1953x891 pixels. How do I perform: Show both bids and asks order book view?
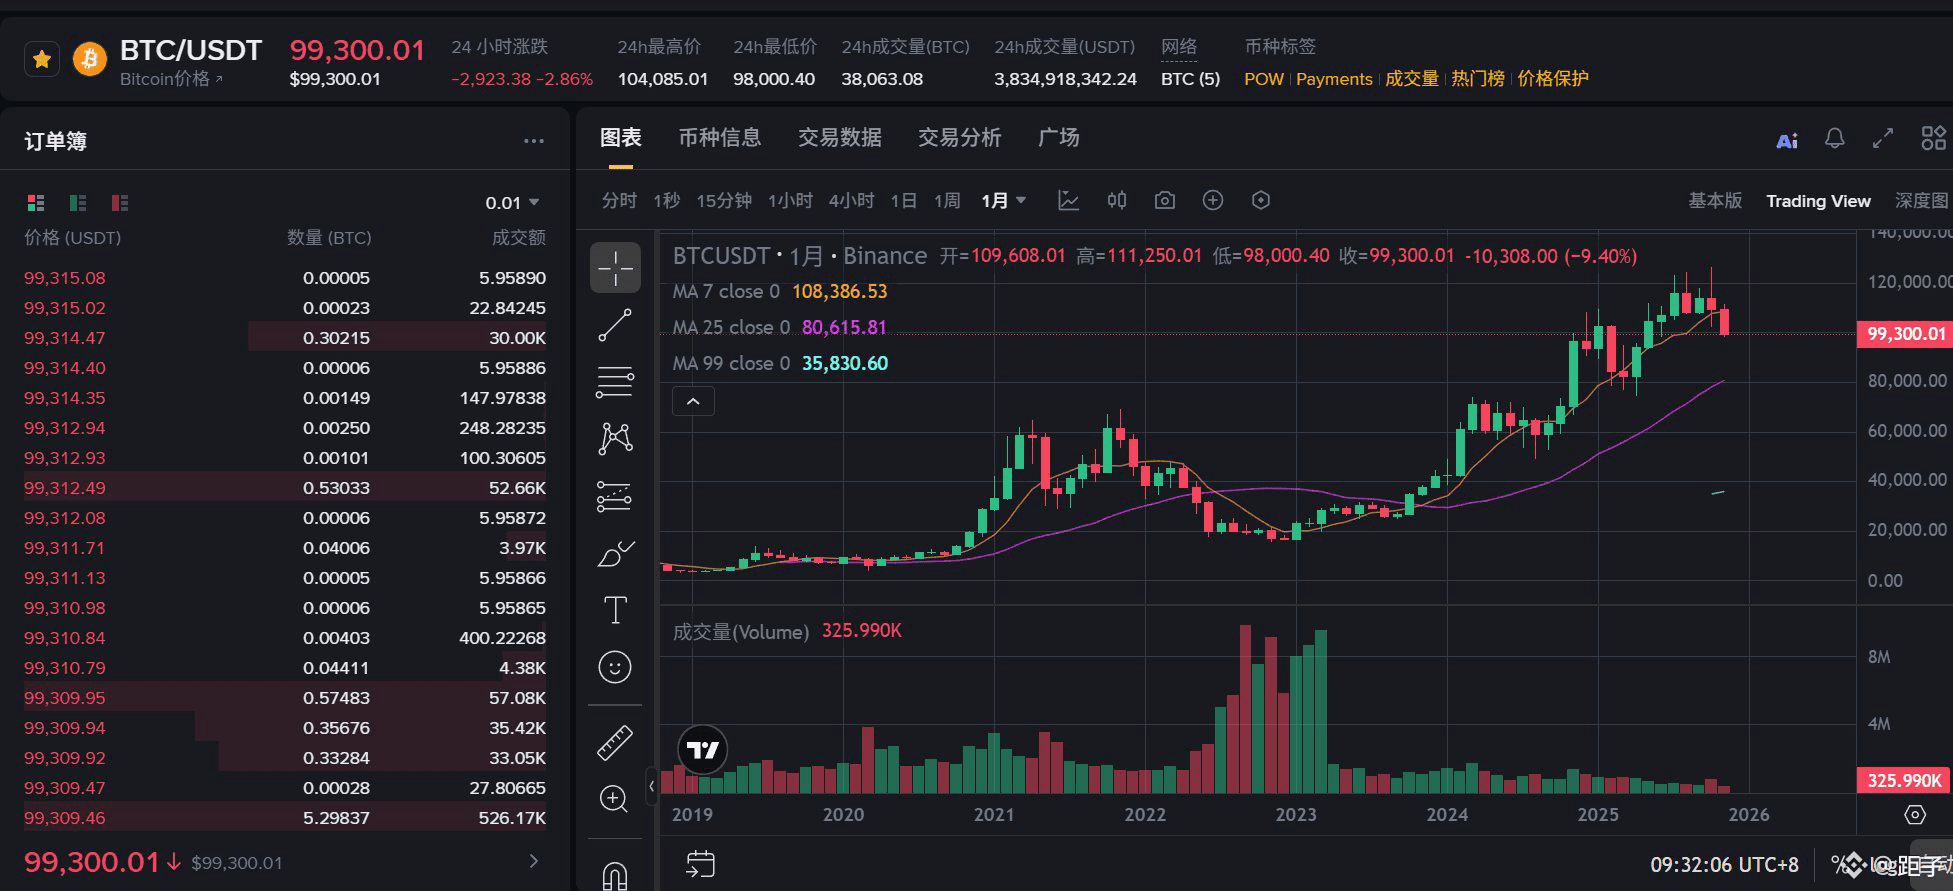click(36, 203)
